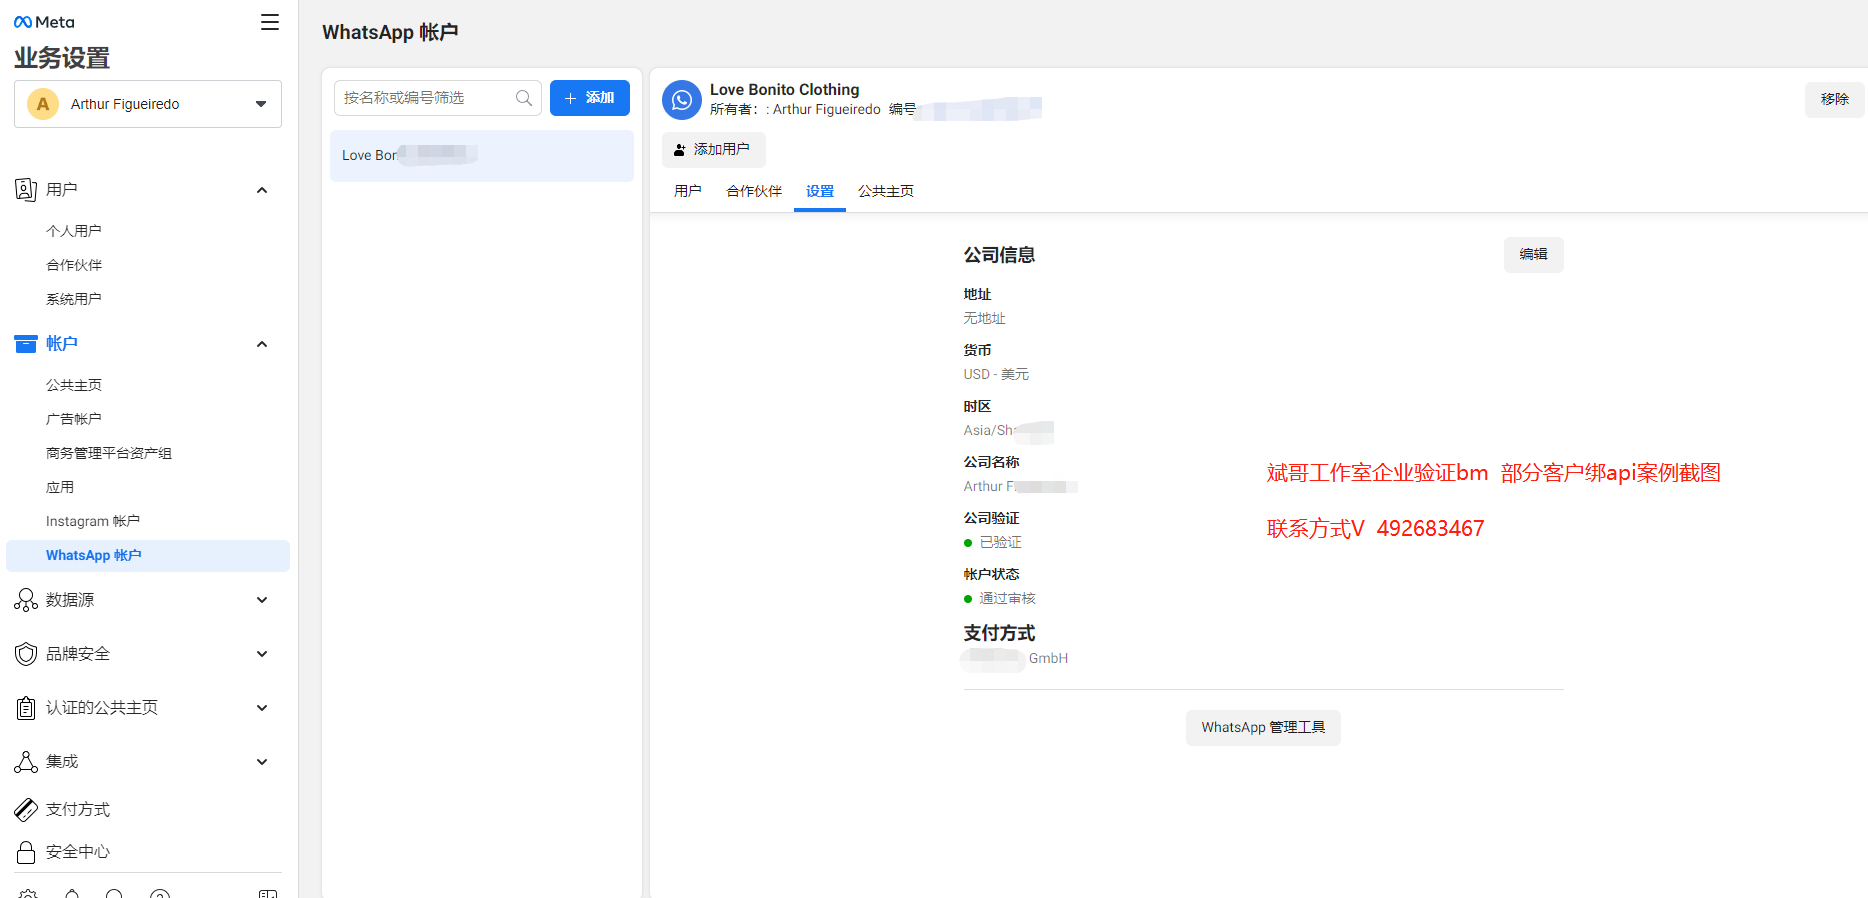Click the yellow A avatar icon

pyautogui.click(x=43, y=104)
